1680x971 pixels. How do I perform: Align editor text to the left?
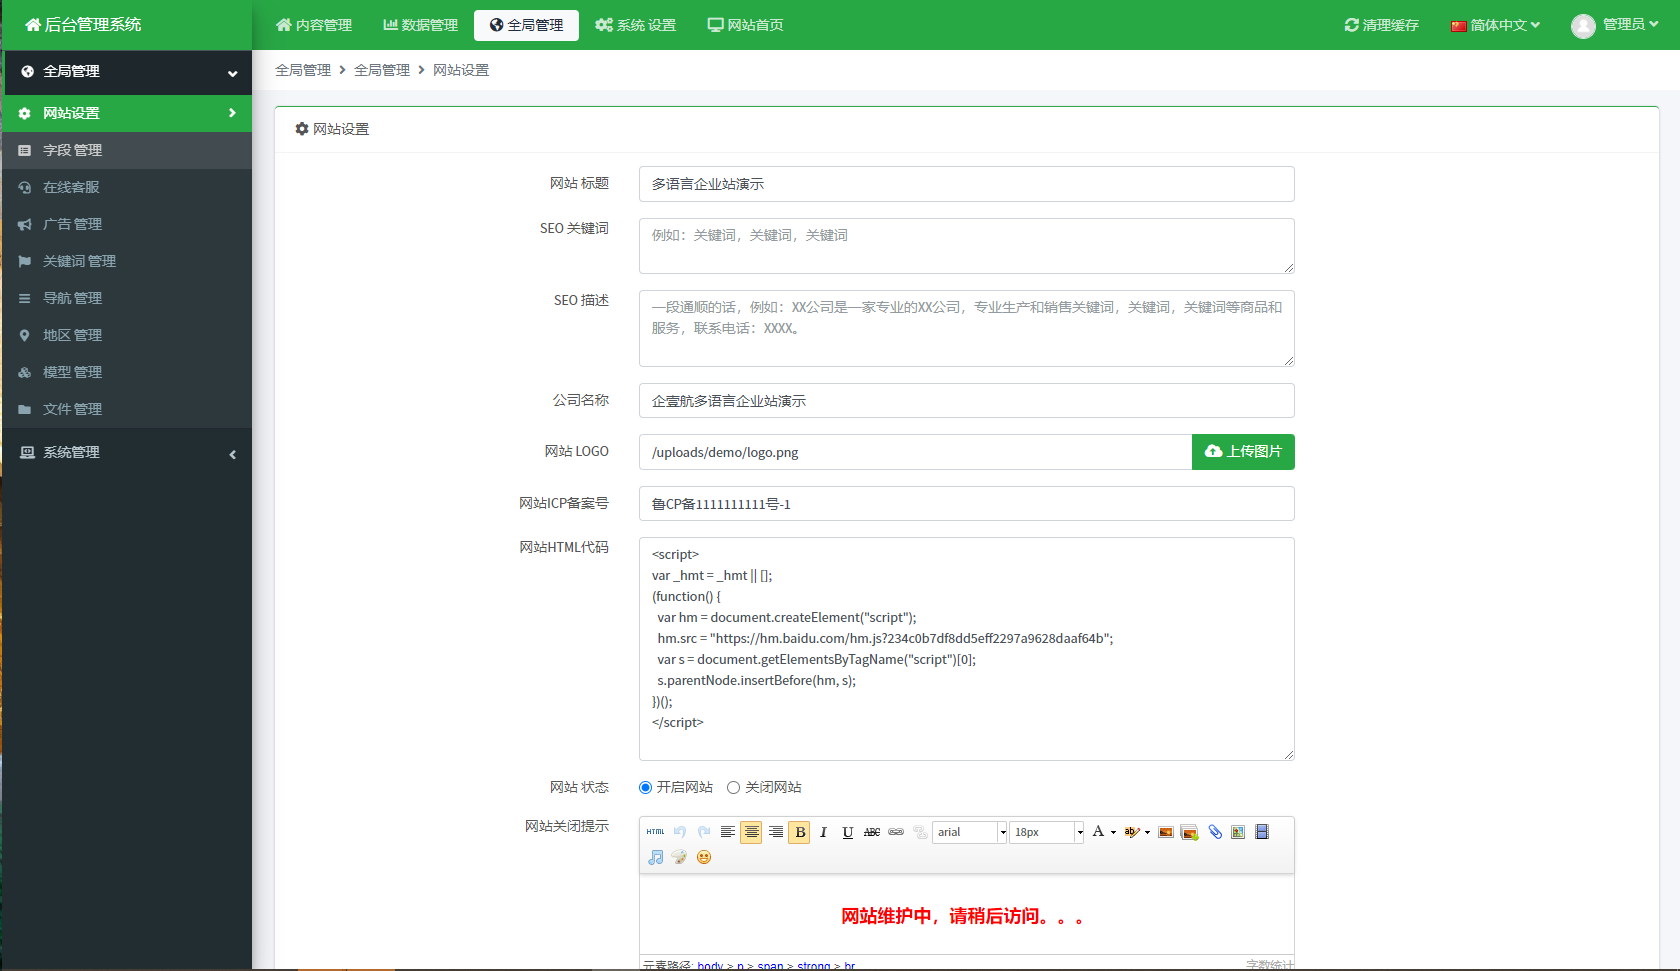728,832
